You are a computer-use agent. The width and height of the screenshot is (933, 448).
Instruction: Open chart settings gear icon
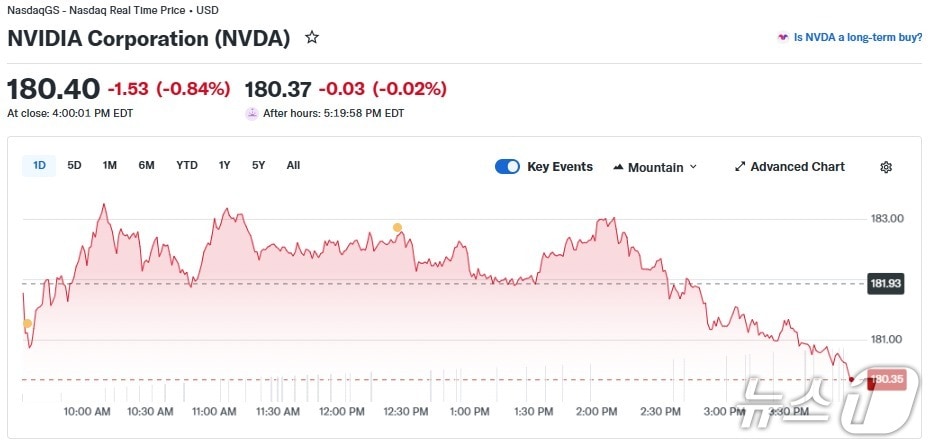pyautogui.click(x=886, y=167)
